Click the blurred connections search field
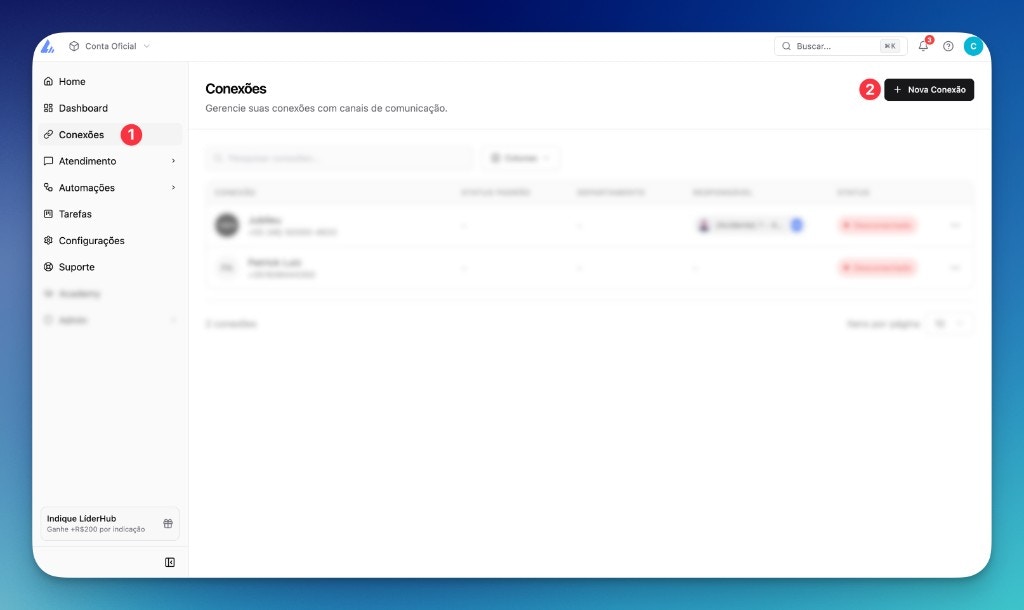The width and height of the screenshot is (1024, 610). (340, 158)
